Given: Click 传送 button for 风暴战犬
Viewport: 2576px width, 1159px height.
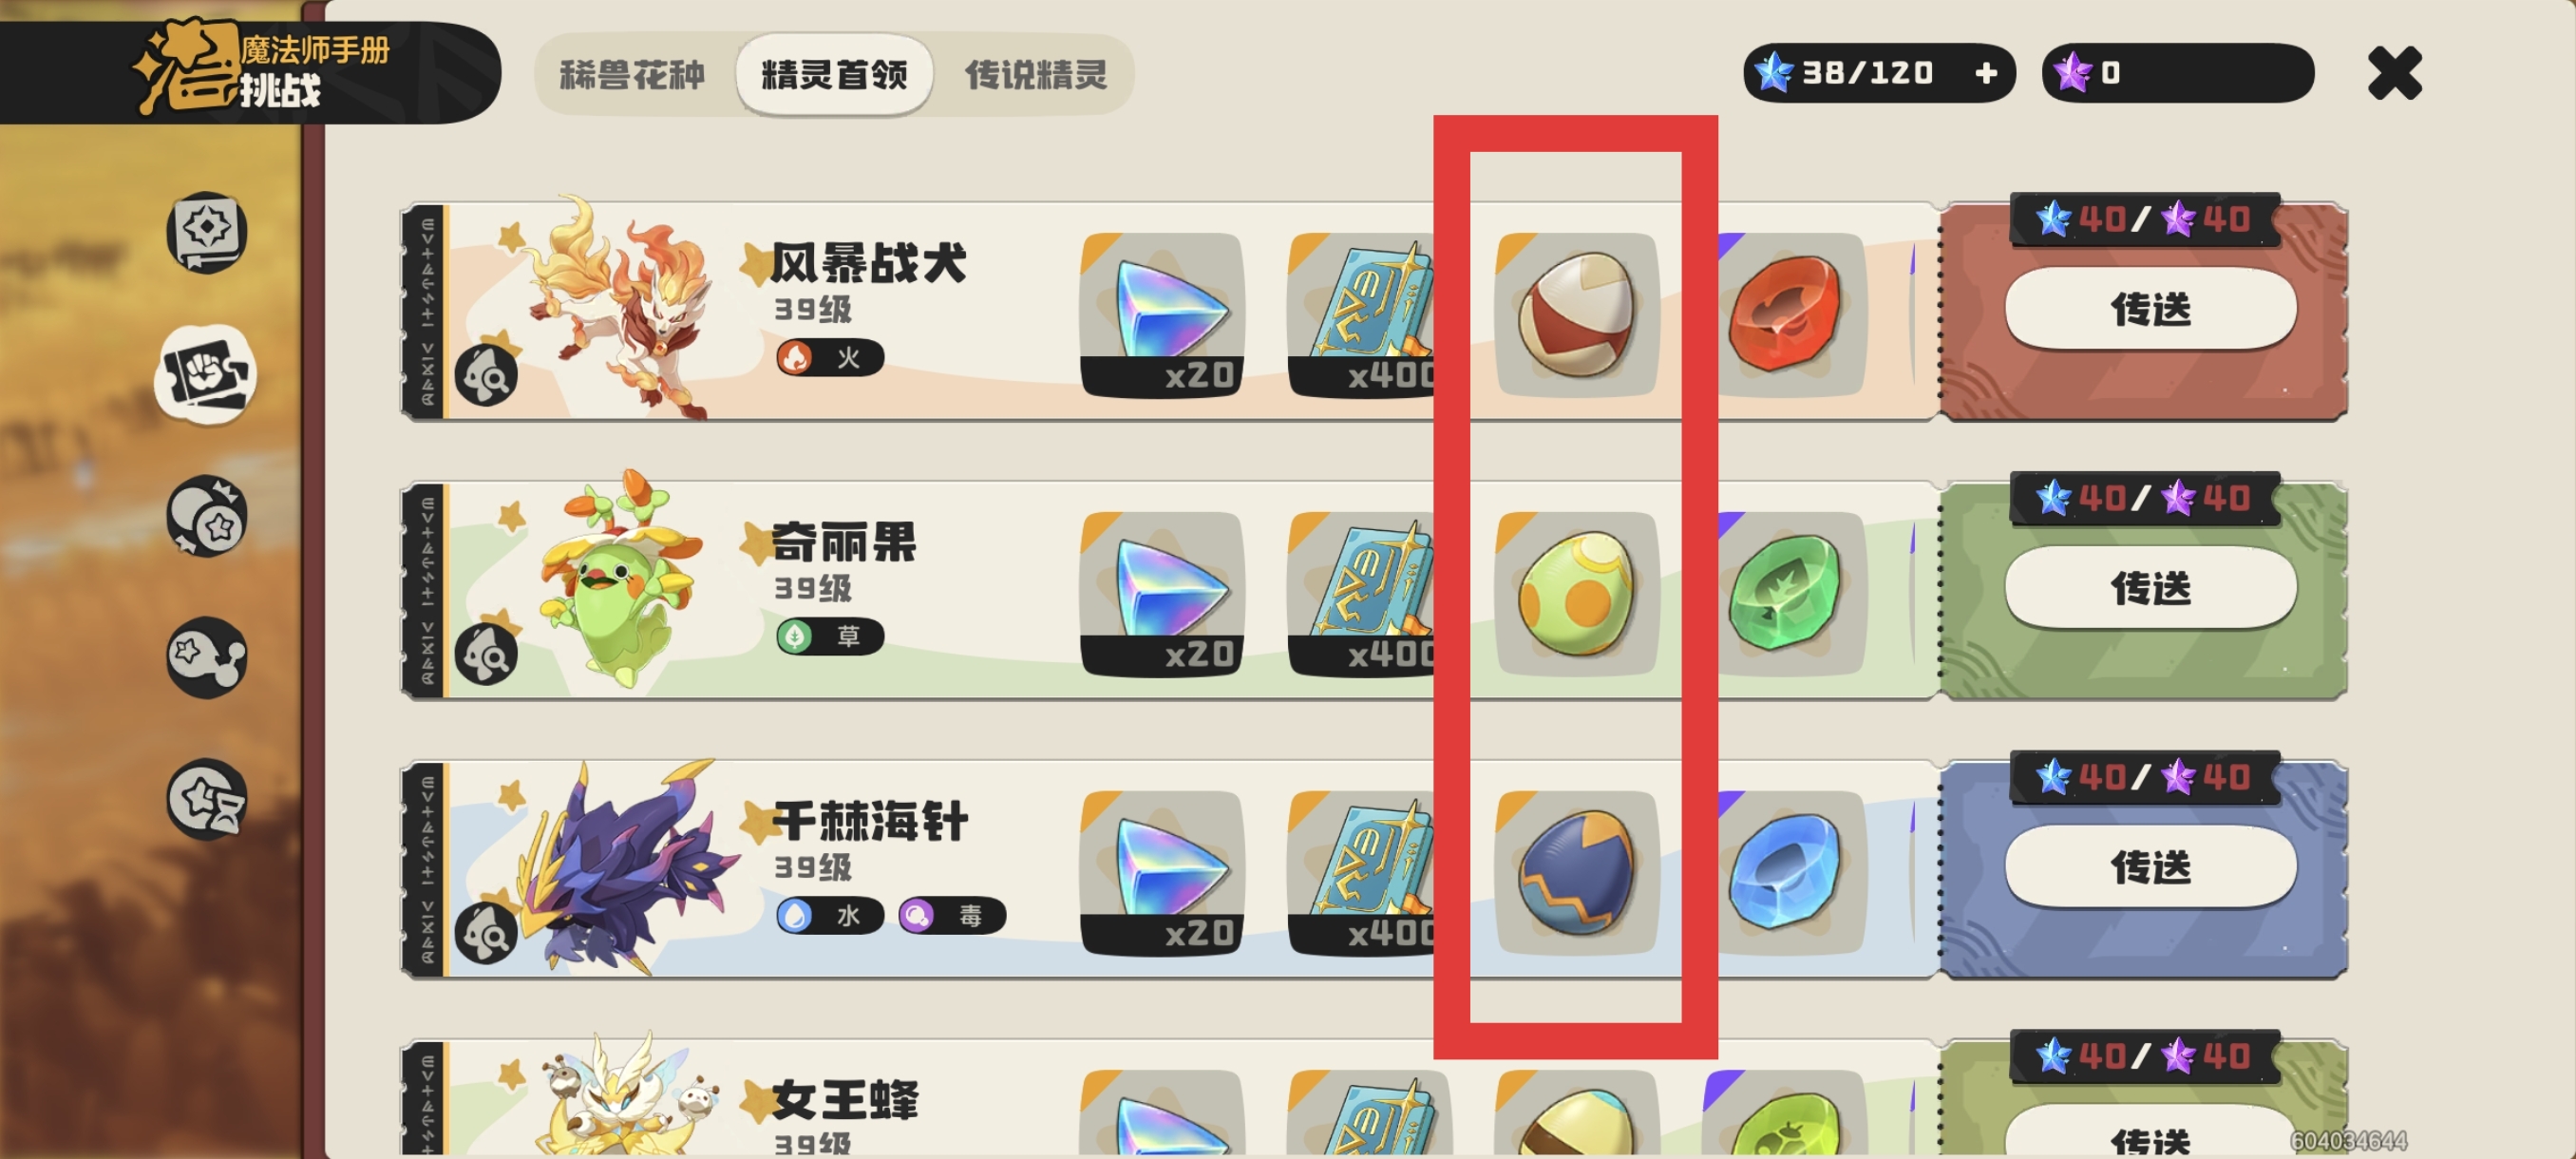Looking at the screenshot, I should pos(2150,309).
